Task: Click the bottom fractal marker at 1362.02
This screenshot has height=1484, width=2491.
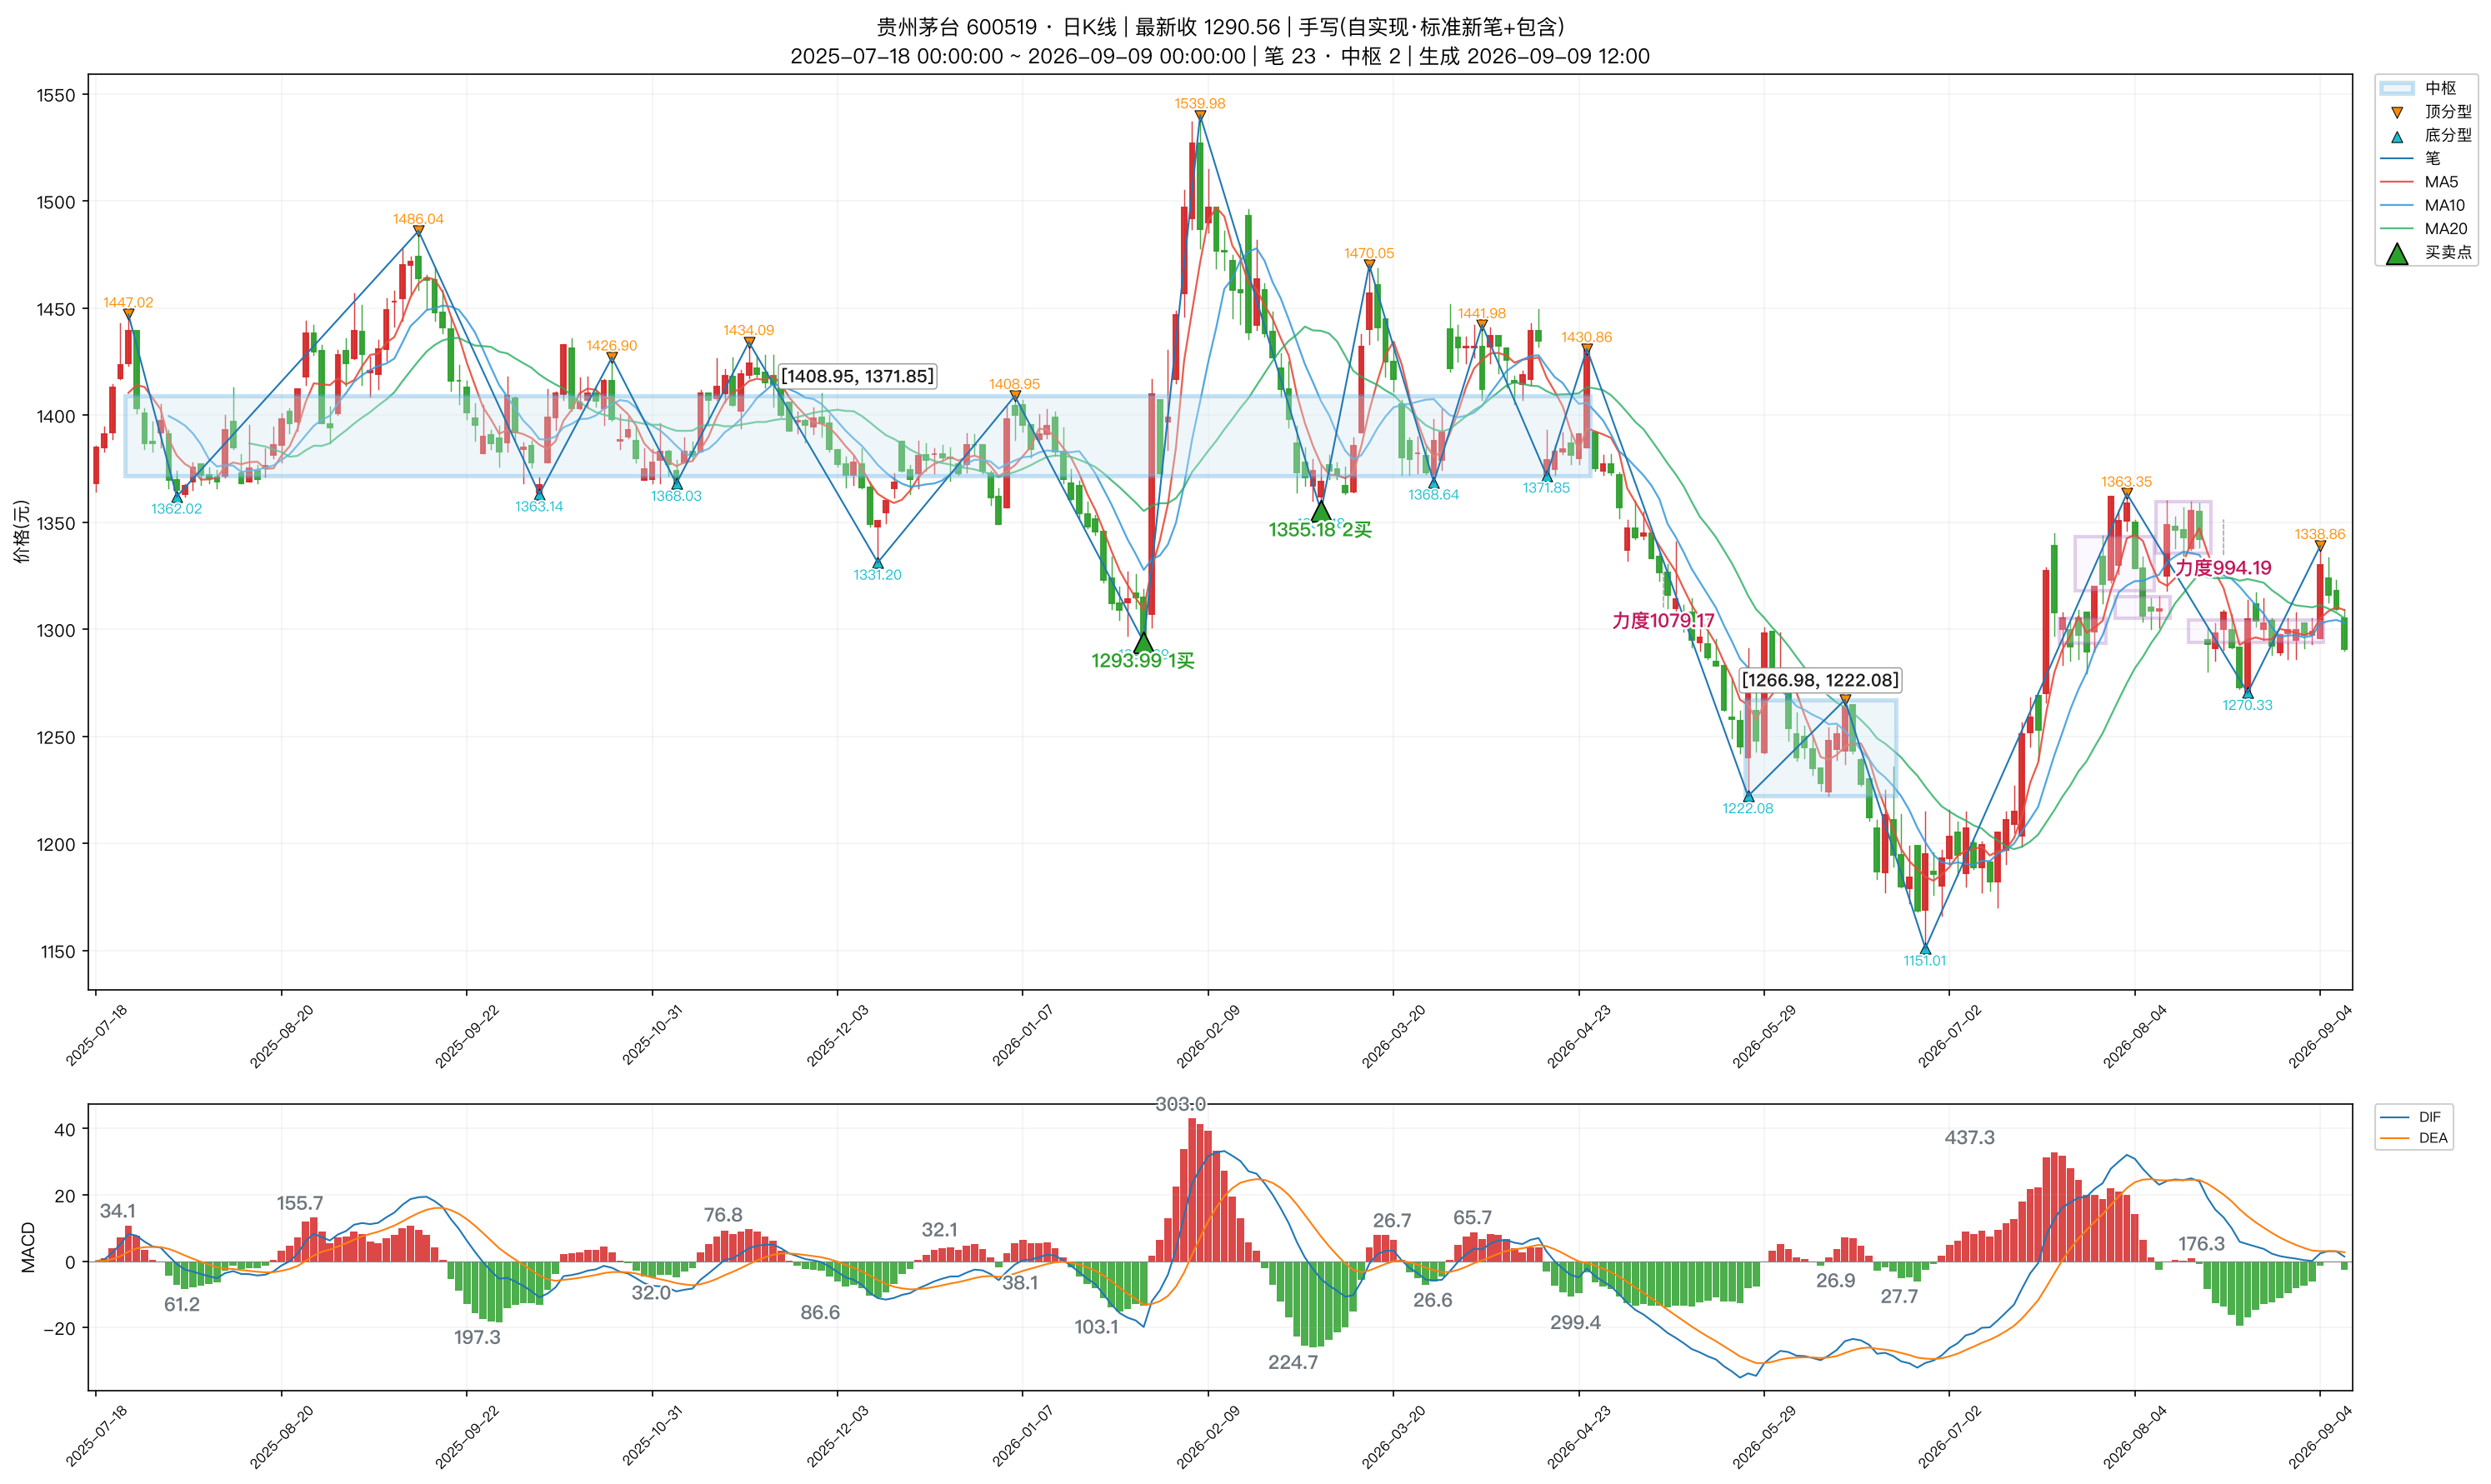Action: point(177,497)
